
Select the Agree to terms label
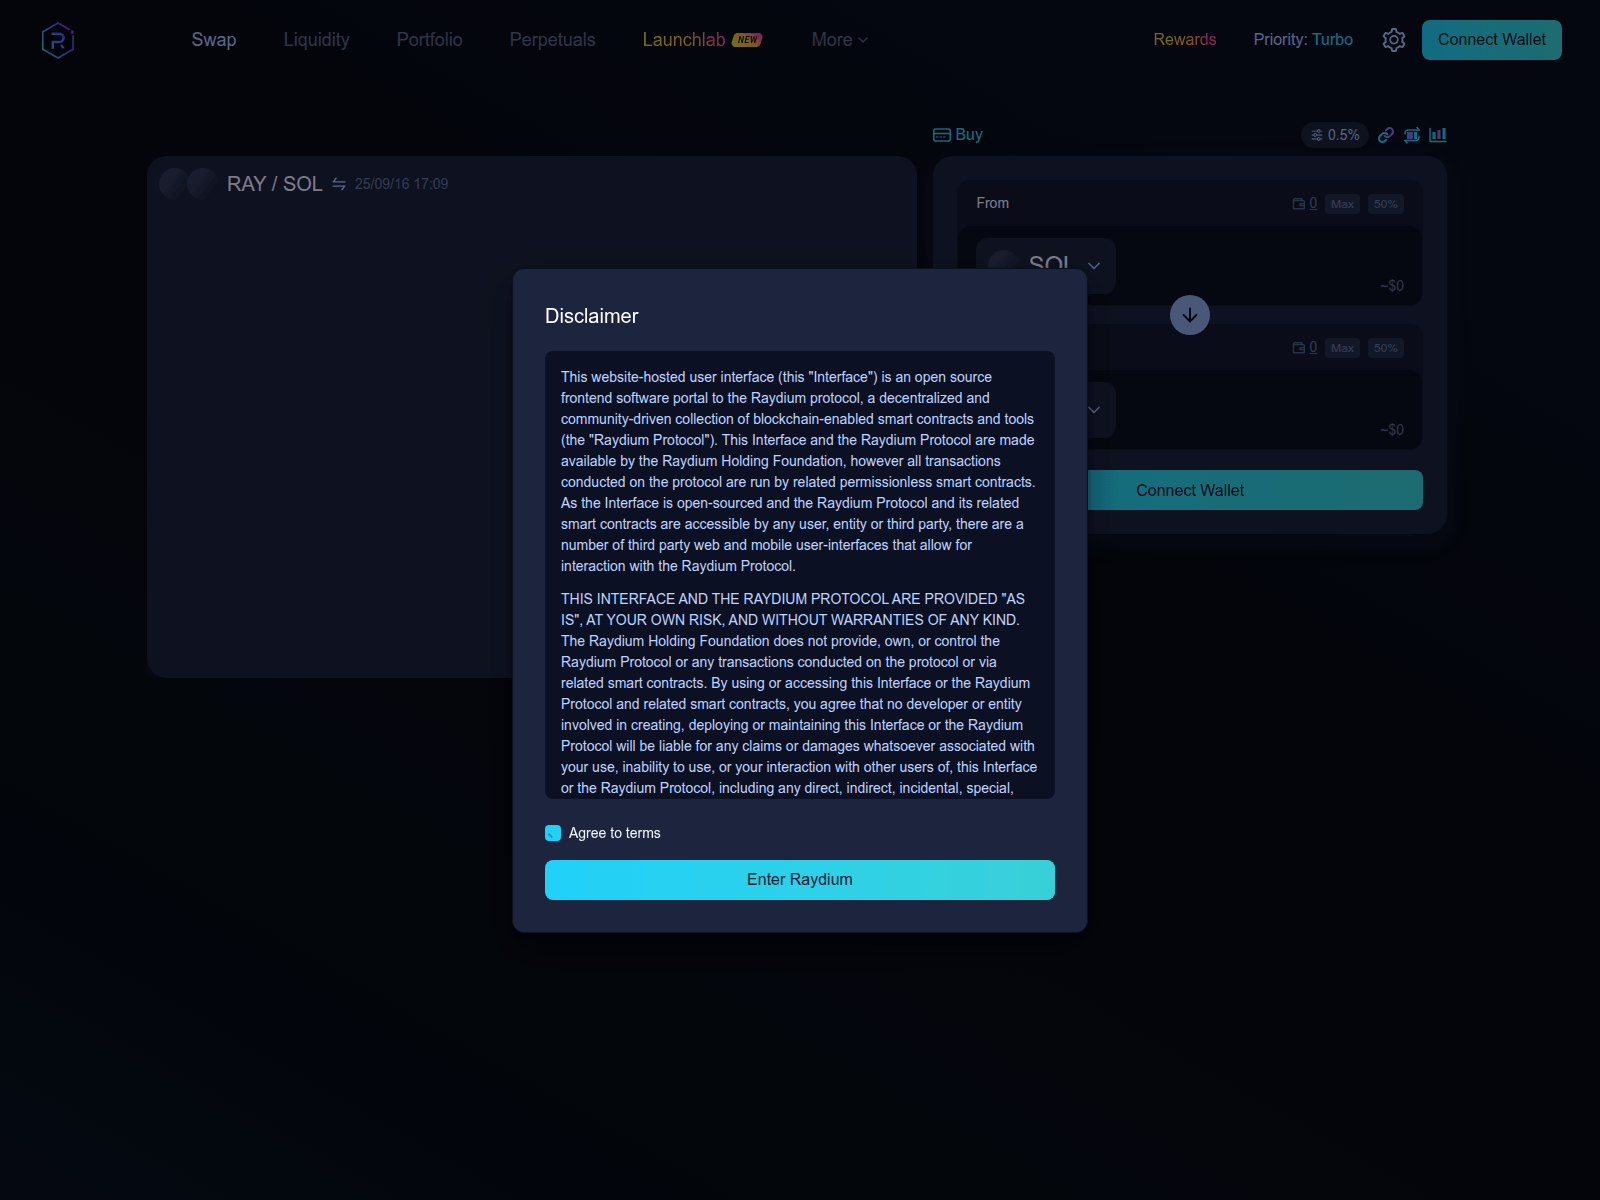(615, 833)
